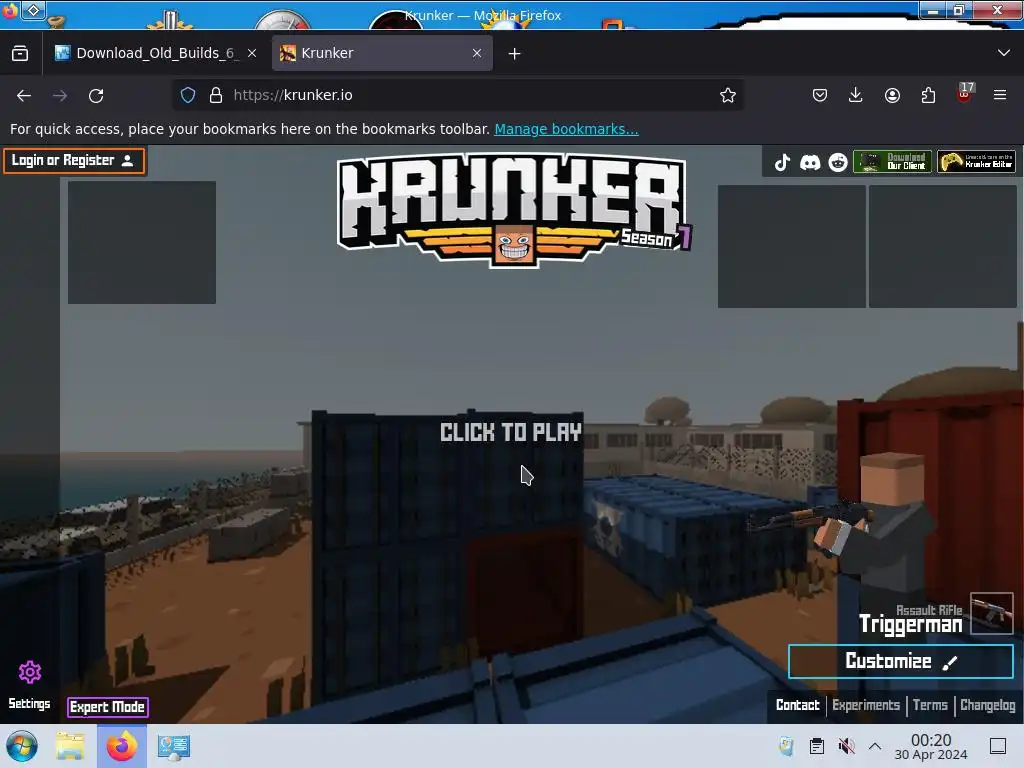Image resolution: width=1024 pixels, height=768 pixels.
Task: Switch to Download_Old_Builds tab
Action: click(156, 53)
